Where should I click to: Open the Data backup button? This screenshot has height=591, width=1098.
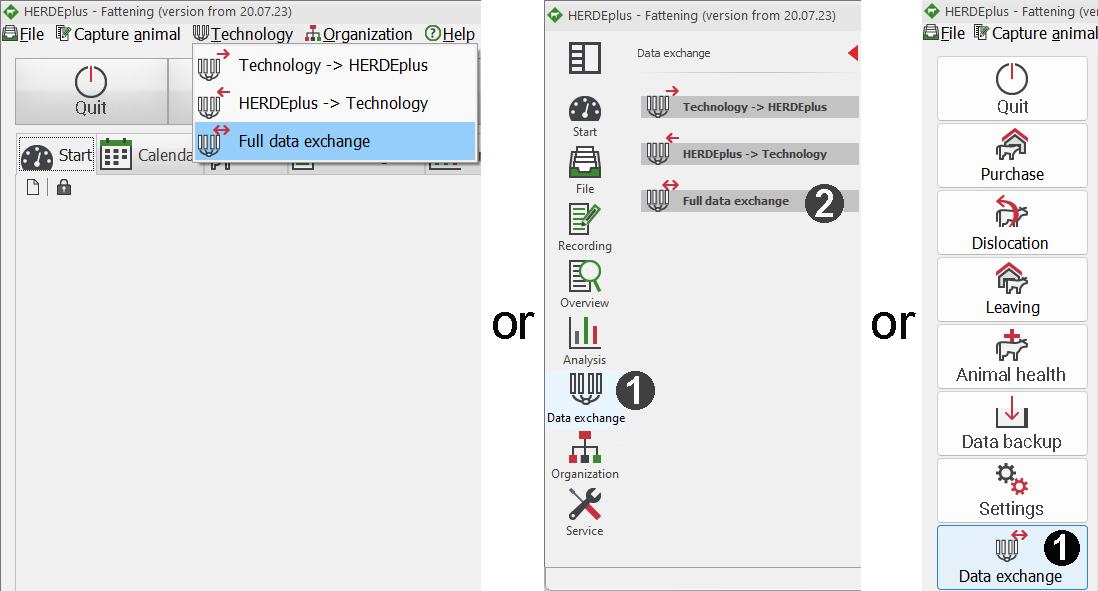click(1012, 424)
